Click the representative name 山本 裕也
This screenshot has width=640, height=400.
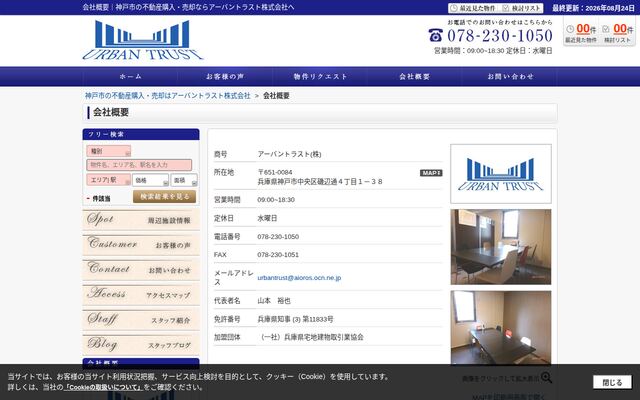pos(274,301)
